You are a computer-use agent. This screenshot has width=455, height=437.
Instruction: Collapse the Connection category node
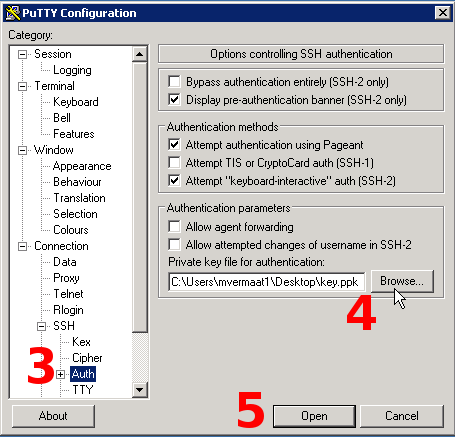pos(22,246)
